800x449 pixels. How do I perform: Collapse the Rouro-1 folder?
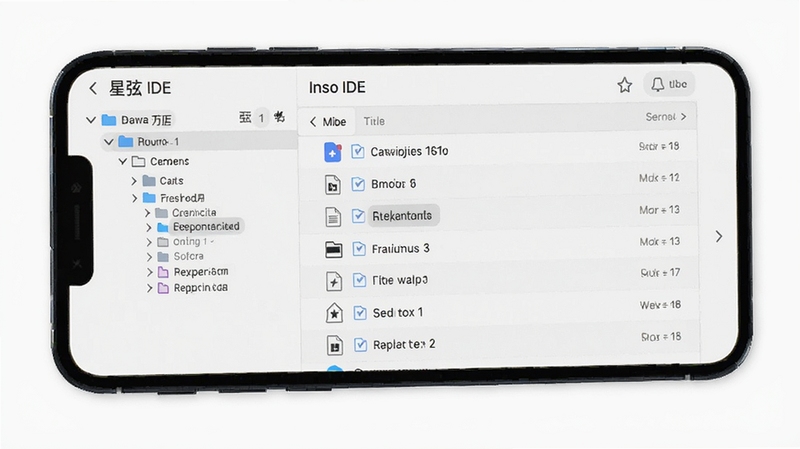[109, 142]
